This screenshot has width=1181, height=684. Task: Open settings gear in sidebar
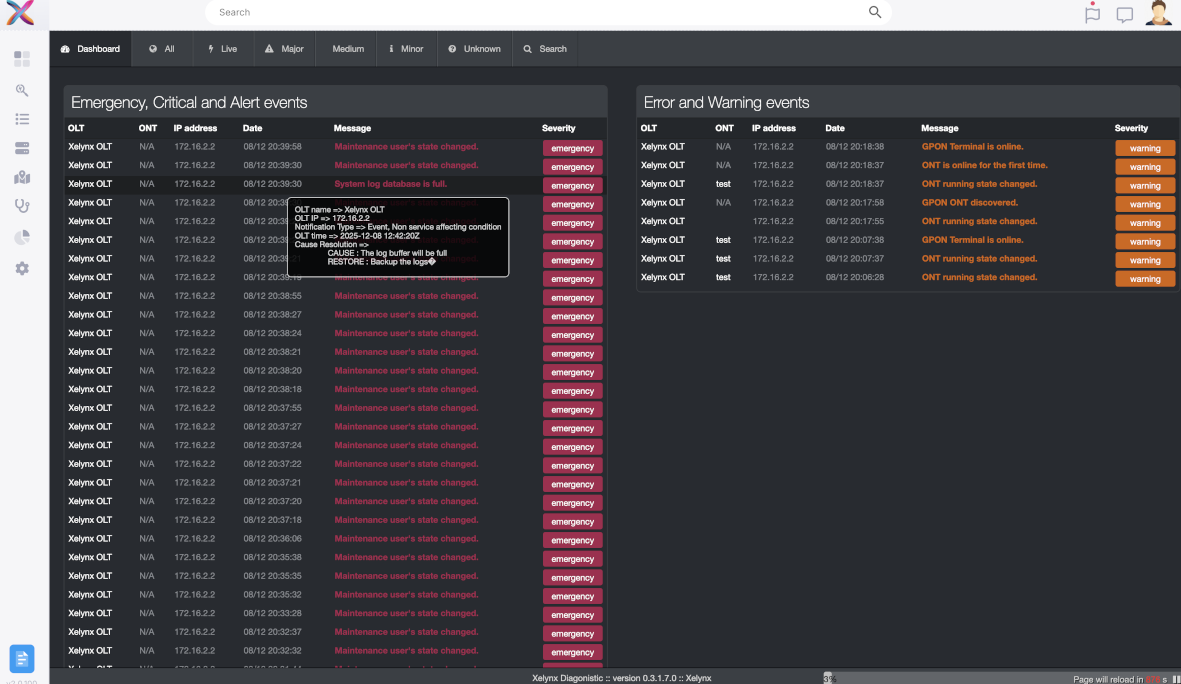pos(22,268)
